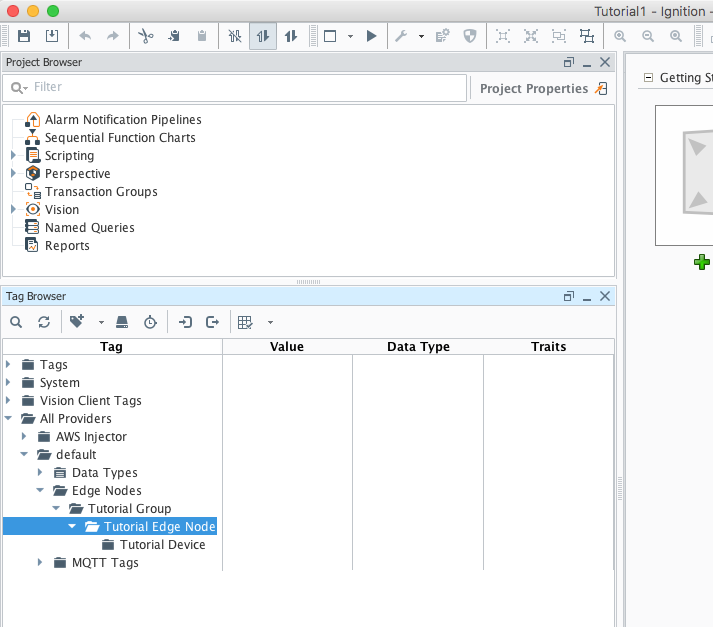Image resolution: width=713 pixels, height=627 pixels.
Task: Open the wrench Tools dropdown arrow
Action: click(x=421, y=36)
